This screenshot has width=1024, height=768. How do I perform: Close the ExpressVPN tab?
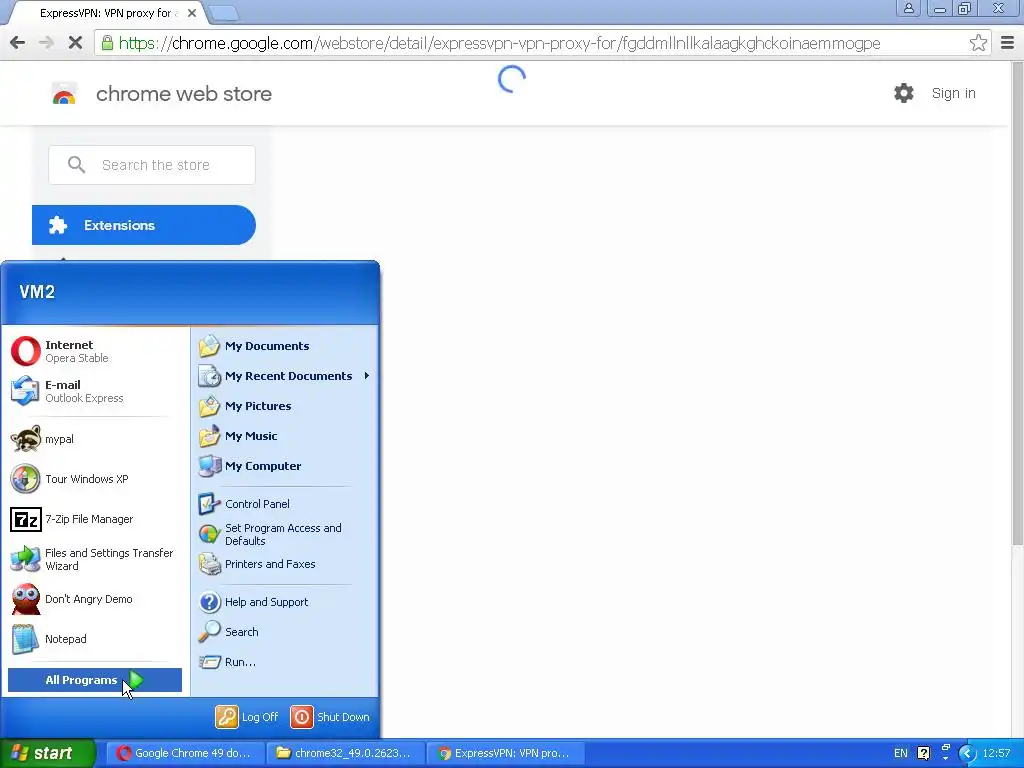pyautogui.click(x=192, y=13)
